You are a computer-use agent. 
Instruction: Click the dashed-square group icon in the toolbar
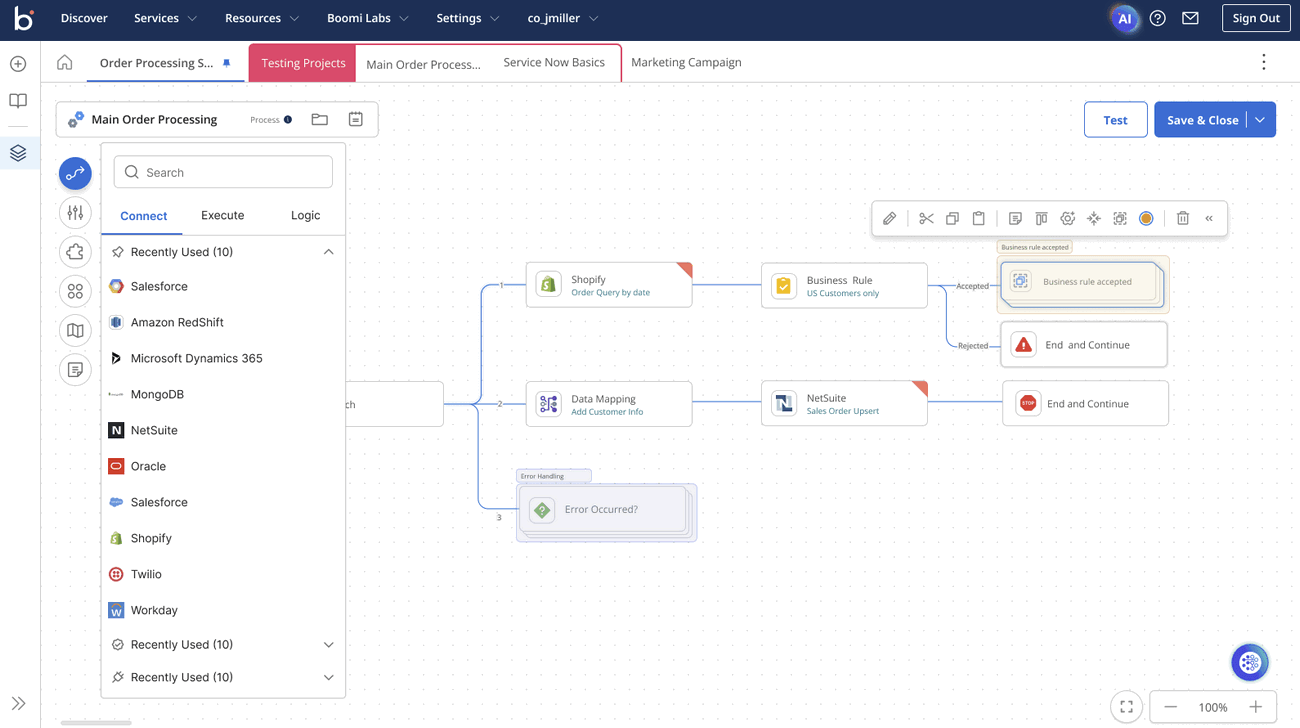pyautogui.click(x=1120, y=218)
